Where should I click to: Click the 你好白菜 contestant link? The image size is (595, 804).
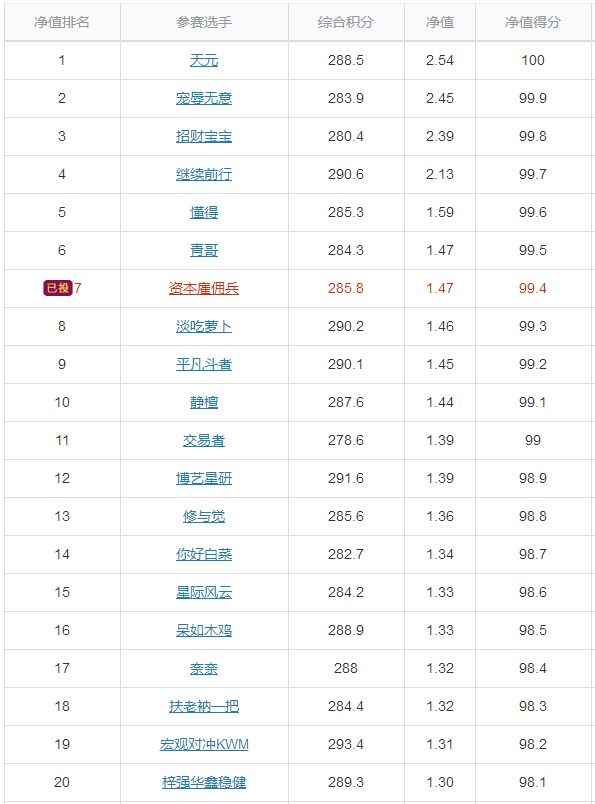coord(204,554)
